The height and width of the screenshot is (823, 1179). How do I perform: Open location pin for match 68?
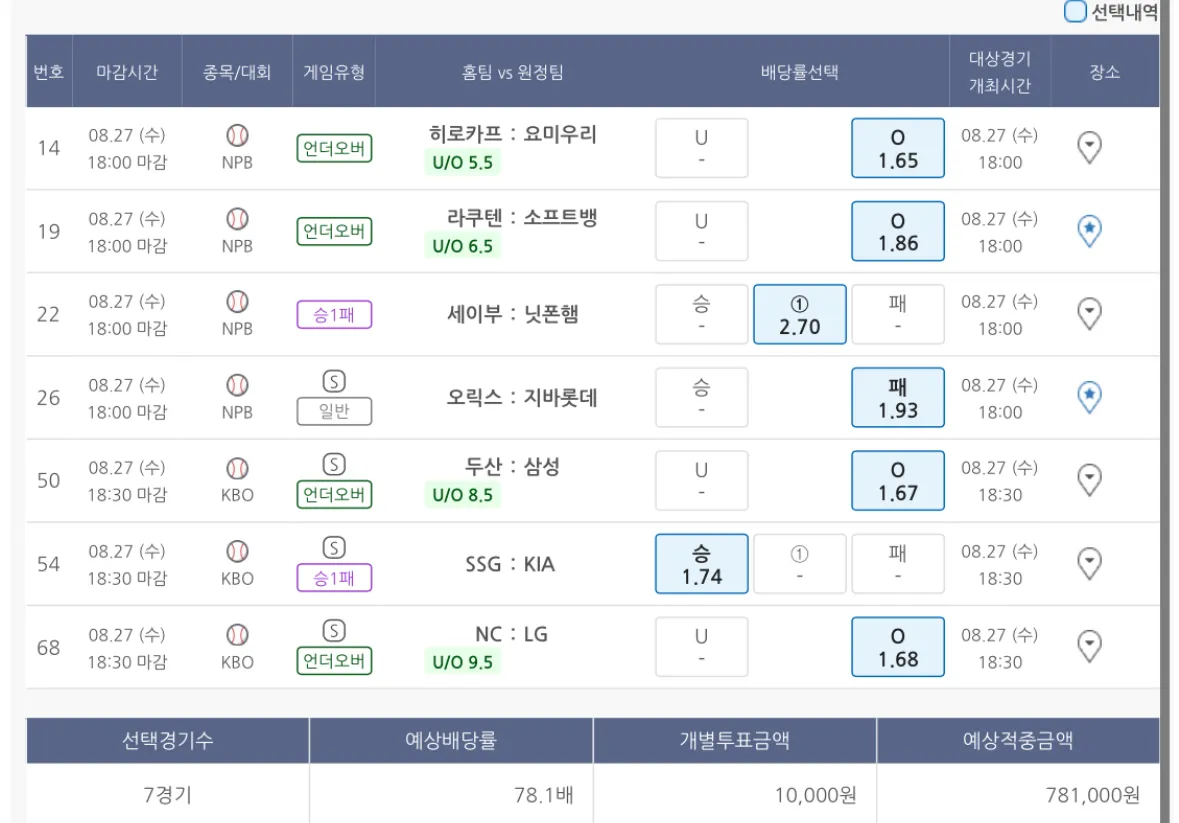pos(1089,647)
